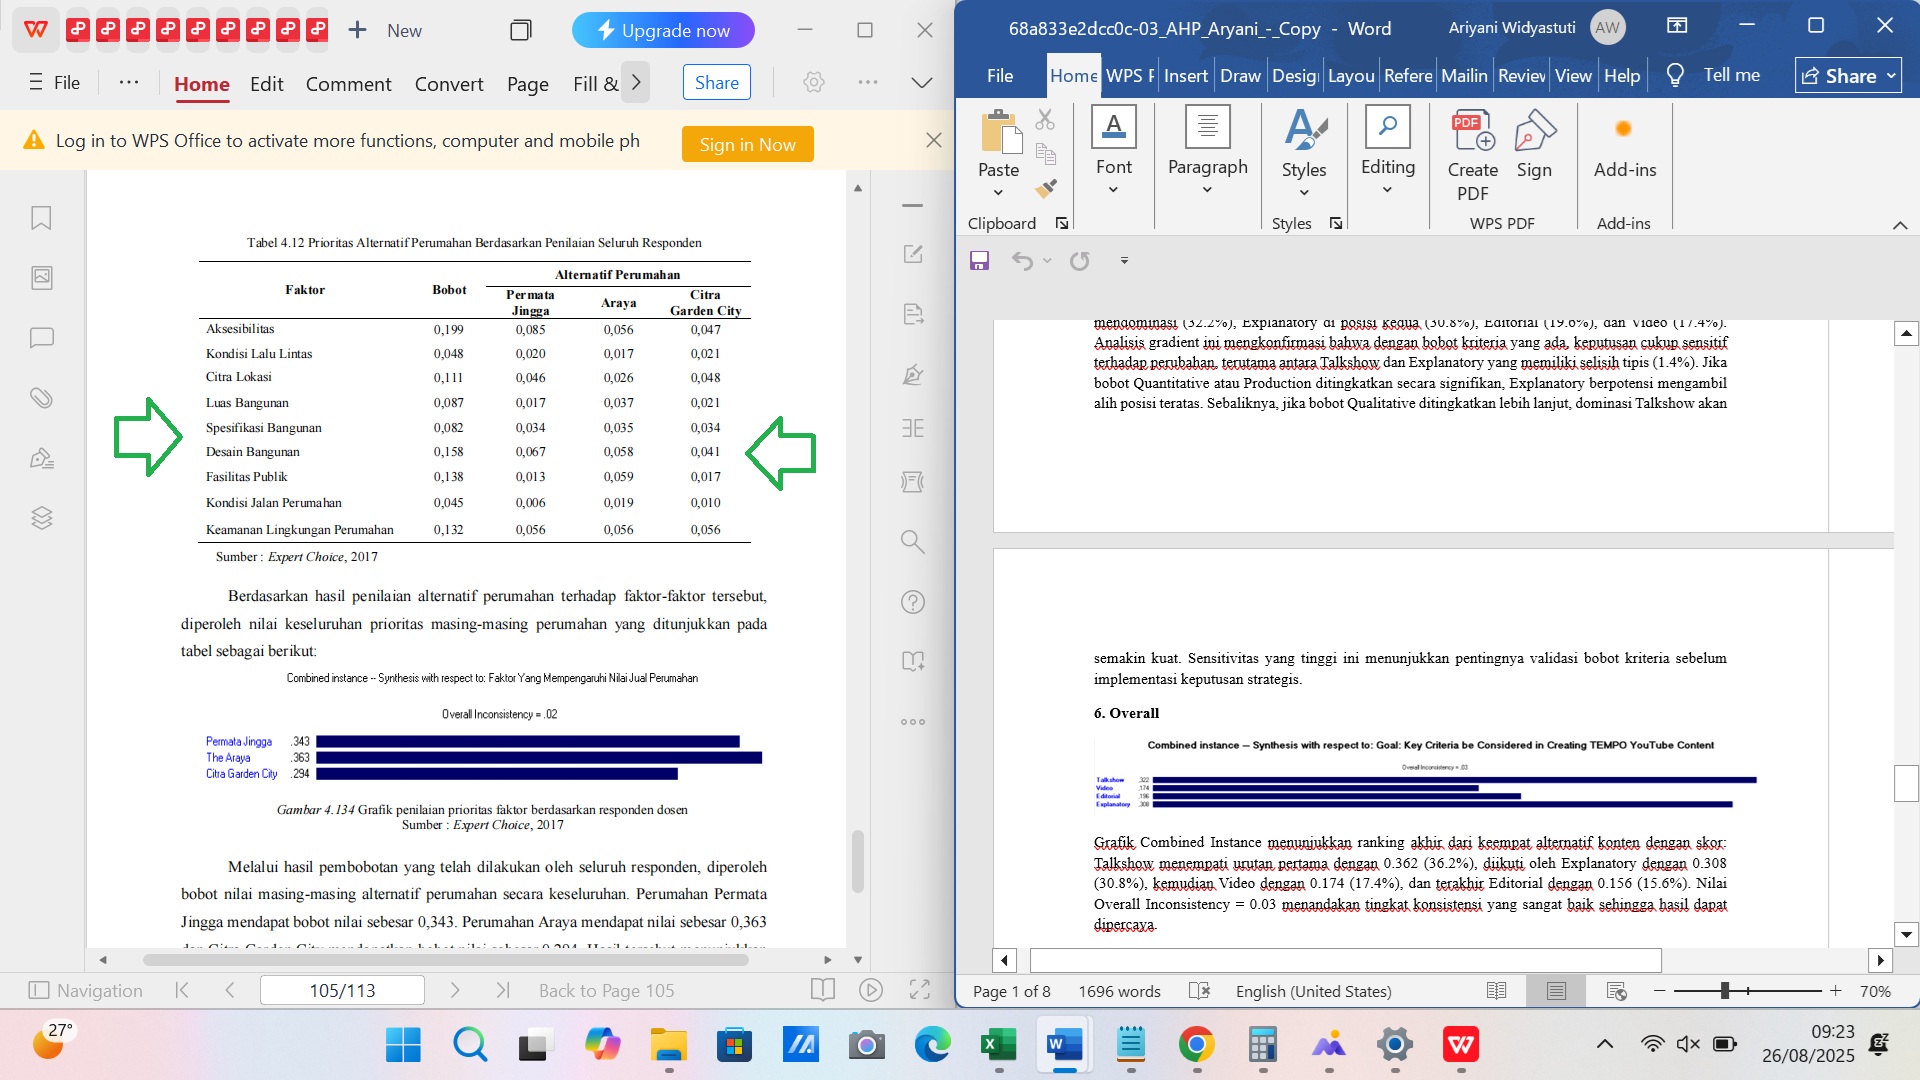Undo last action in Word

click(1021, 261)
